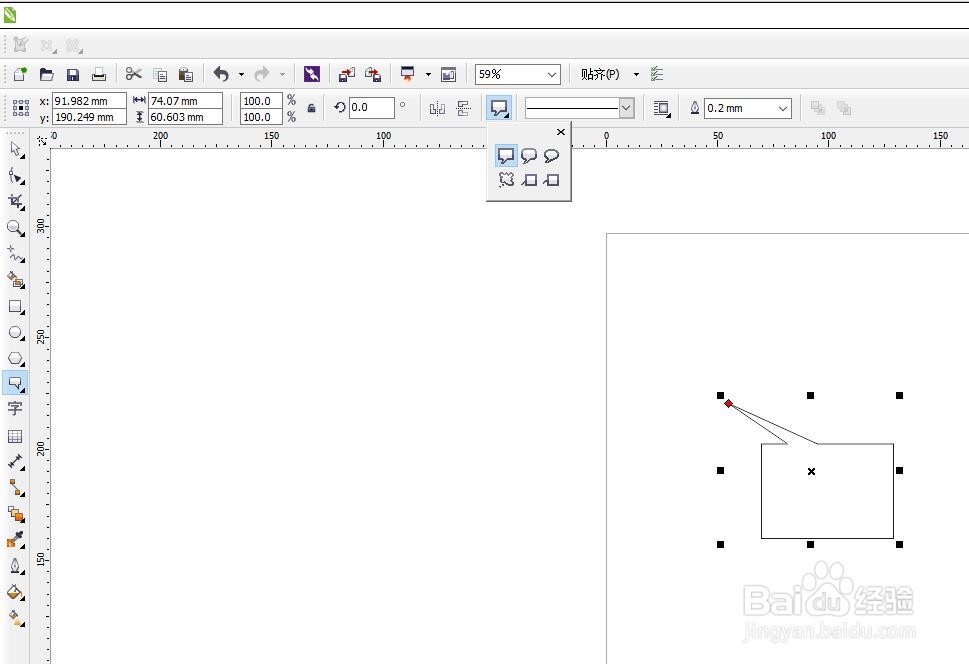The image size is (969, 664).
Task: Select the Crop tool
Action: click(x=16, y=202)
